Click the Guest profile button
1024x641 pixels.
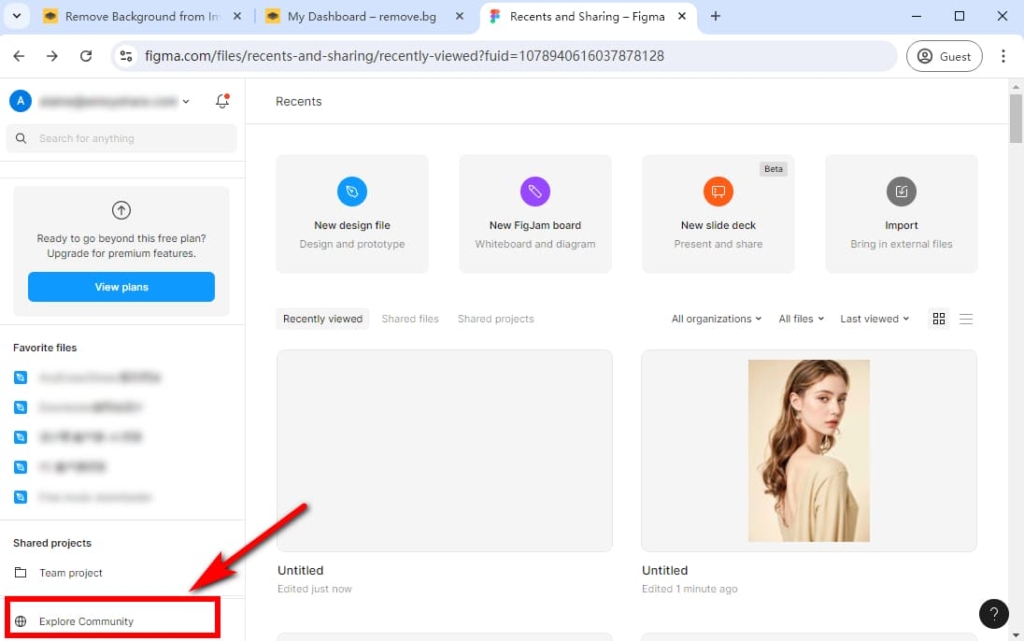pos(944,56)
